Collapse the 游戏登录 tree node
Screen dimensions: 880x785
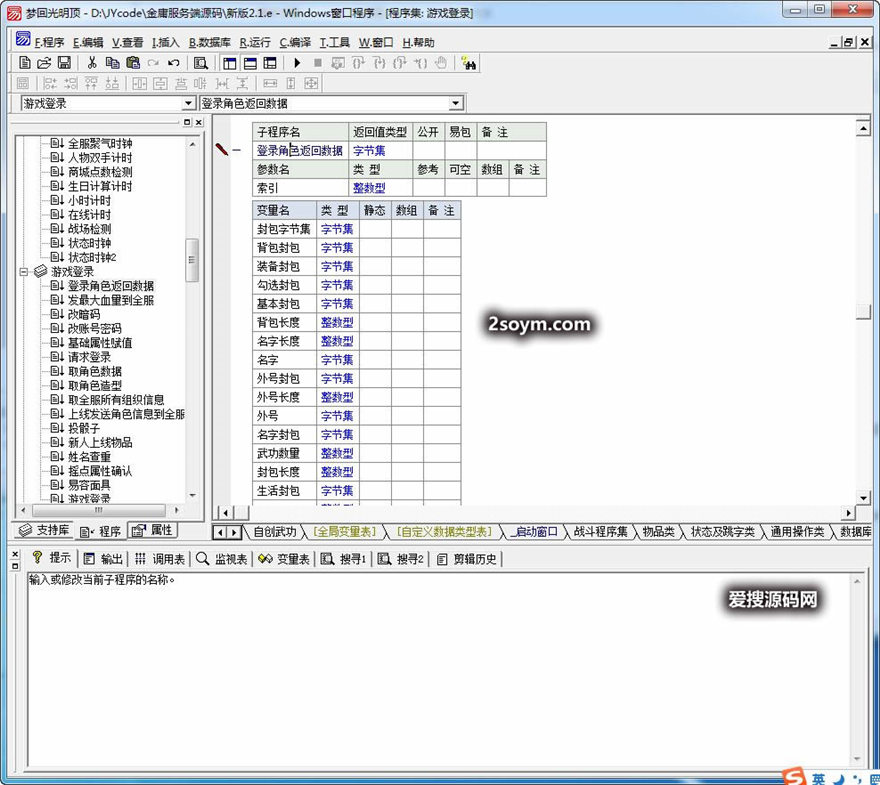24,271
